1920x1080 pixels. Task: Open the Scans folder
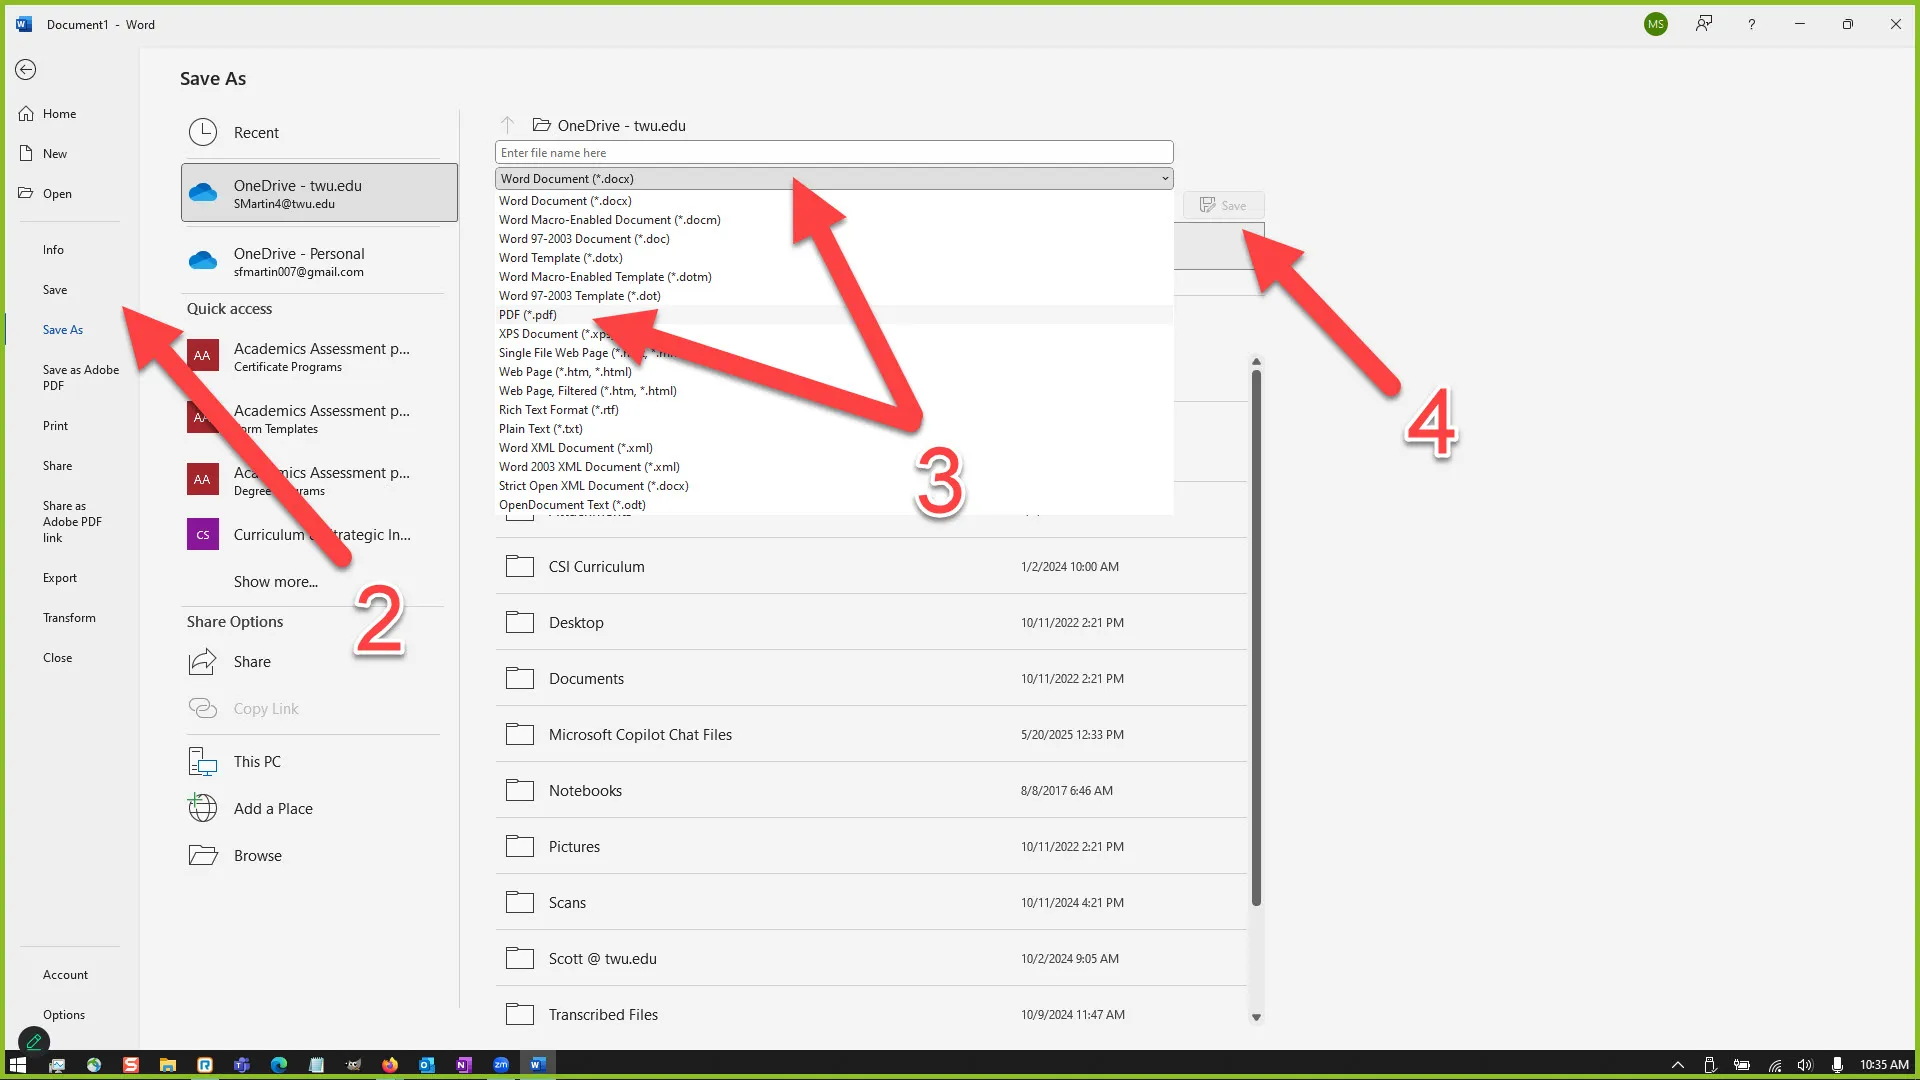pyautogui.click(x=871, y=903)
